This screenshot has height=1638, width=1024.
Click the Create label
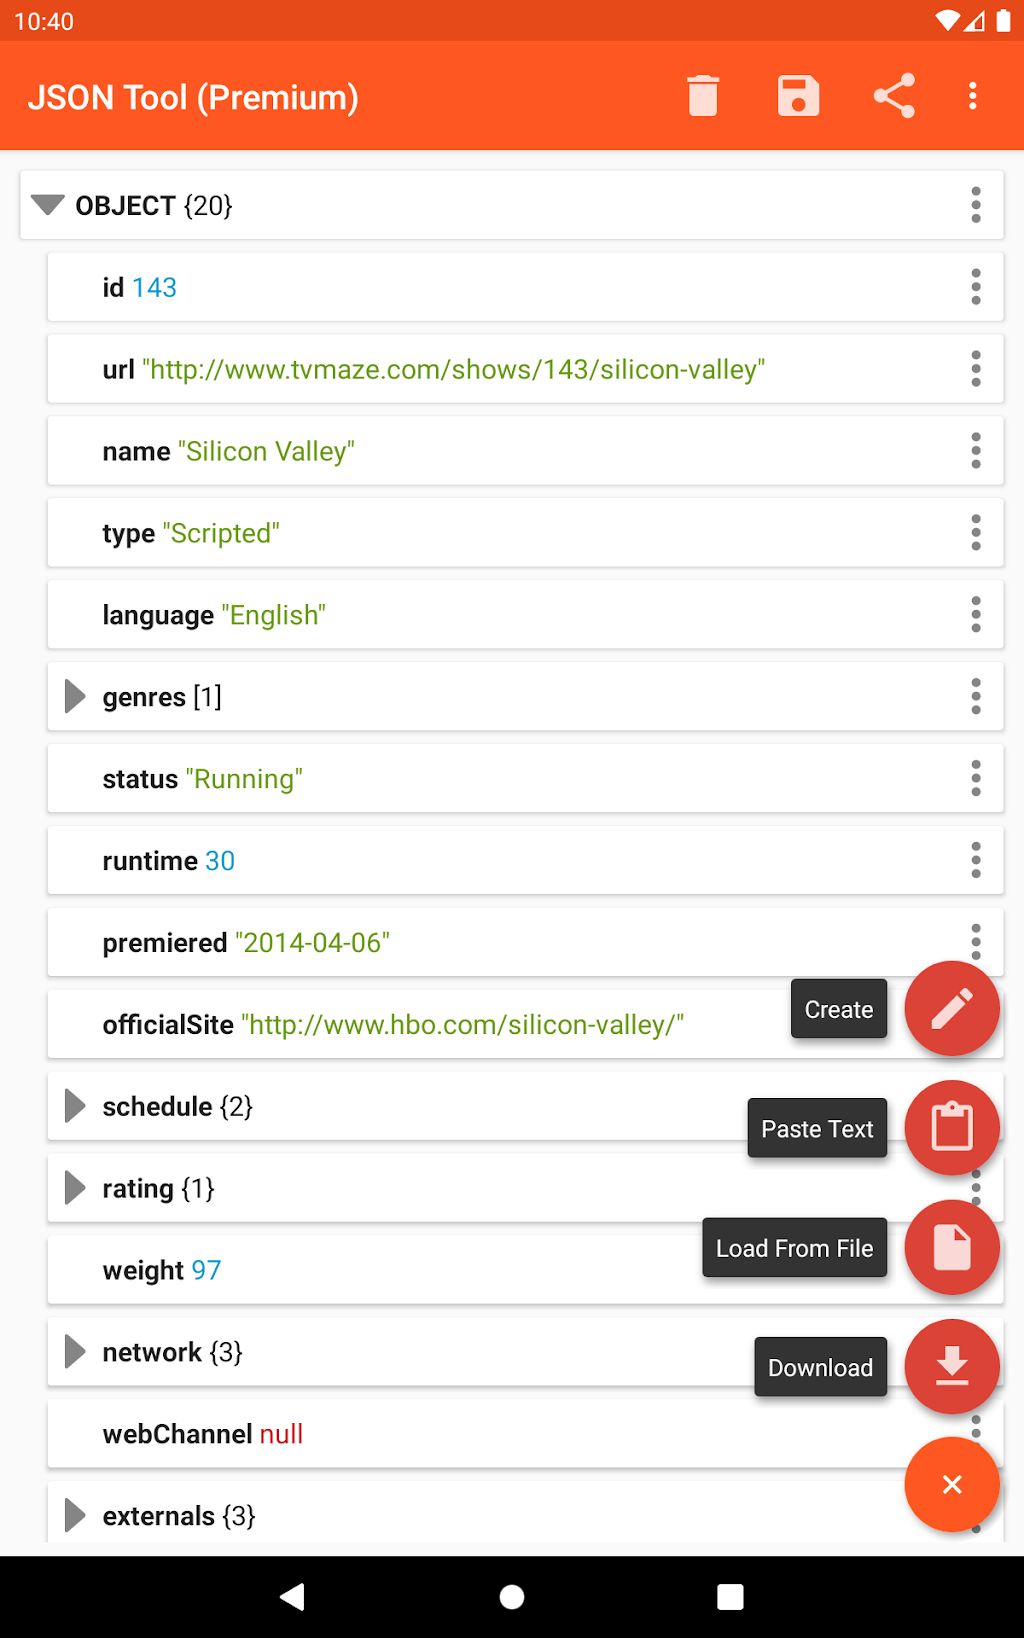click(x=839, y=1009)
